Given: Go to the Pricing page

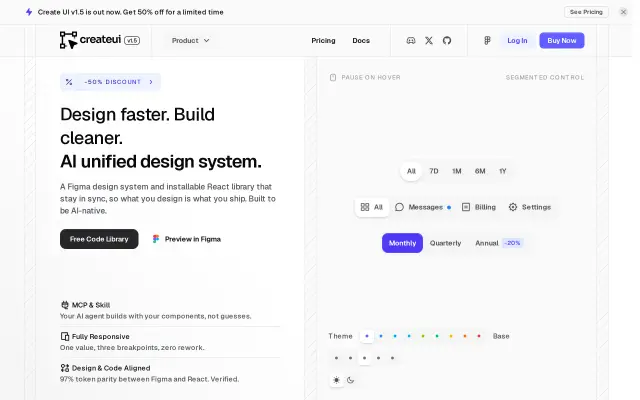Looking at the screenshot, I should click(x=323, y=40).
